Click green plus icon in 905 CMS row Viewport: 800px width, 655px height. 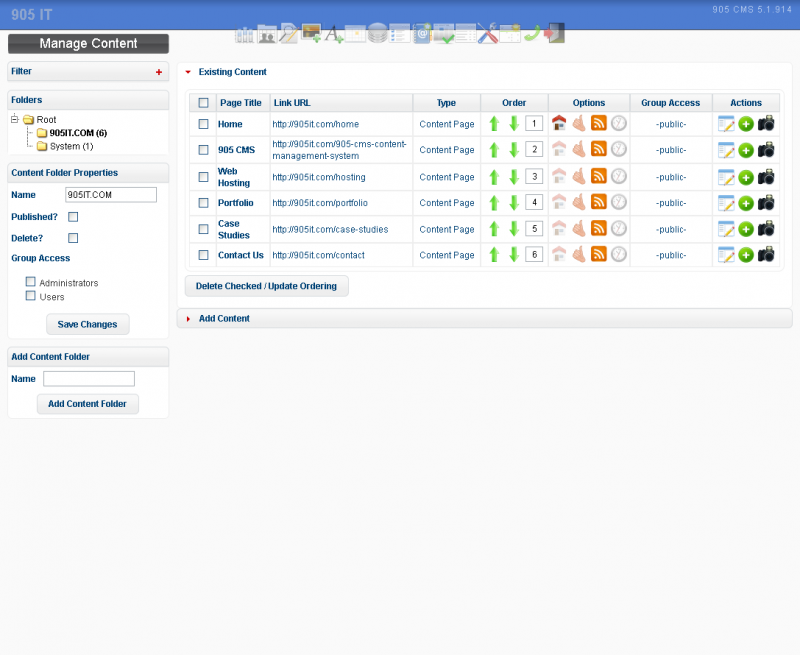coord(746,150)
